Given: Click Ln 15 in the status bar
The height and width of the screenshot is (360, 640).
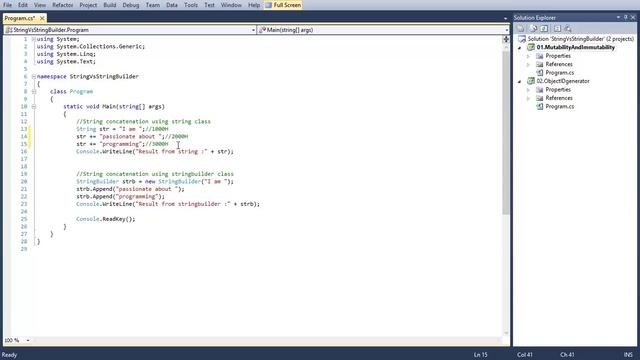Looking at the screenshot, I should (480, 355).
